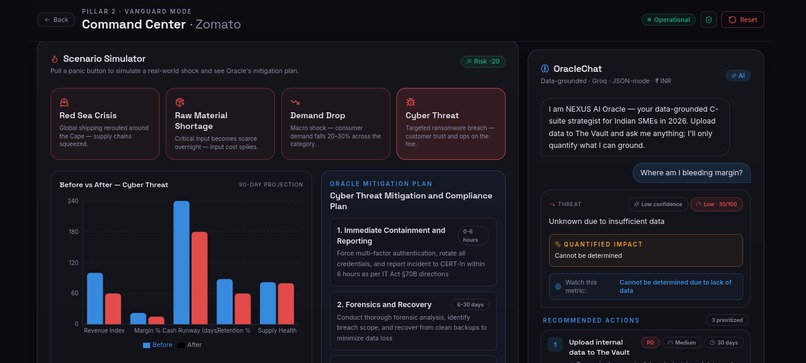Open action 1 Upload internal data to The Vault
806x363 pixels.
click(645, 347)
